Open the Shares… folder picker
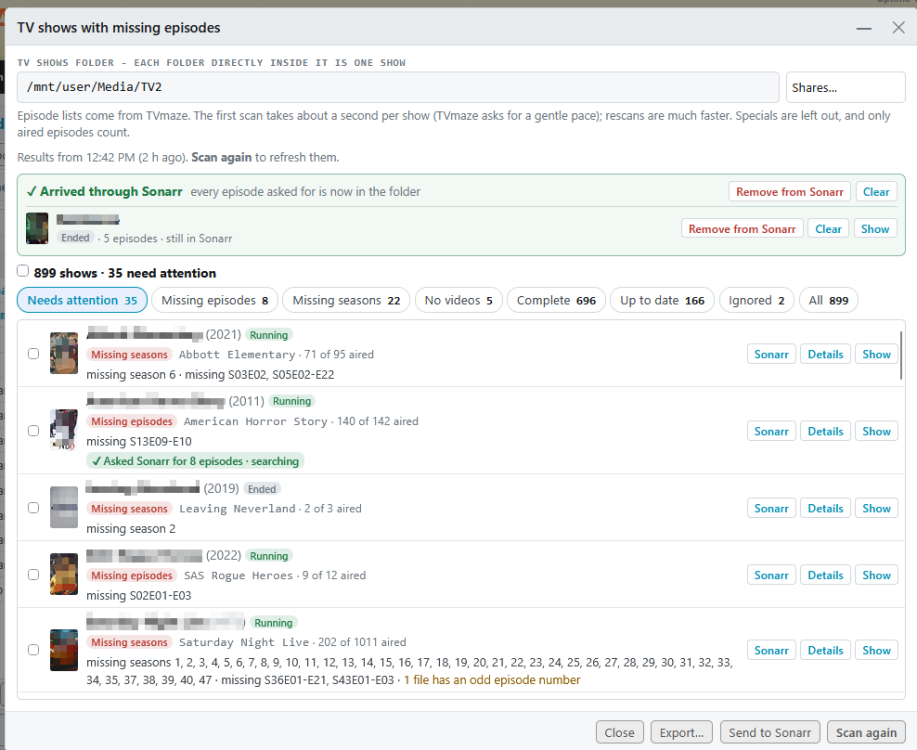The height and width of the screenshot is (750, 917). coord(845,87)
